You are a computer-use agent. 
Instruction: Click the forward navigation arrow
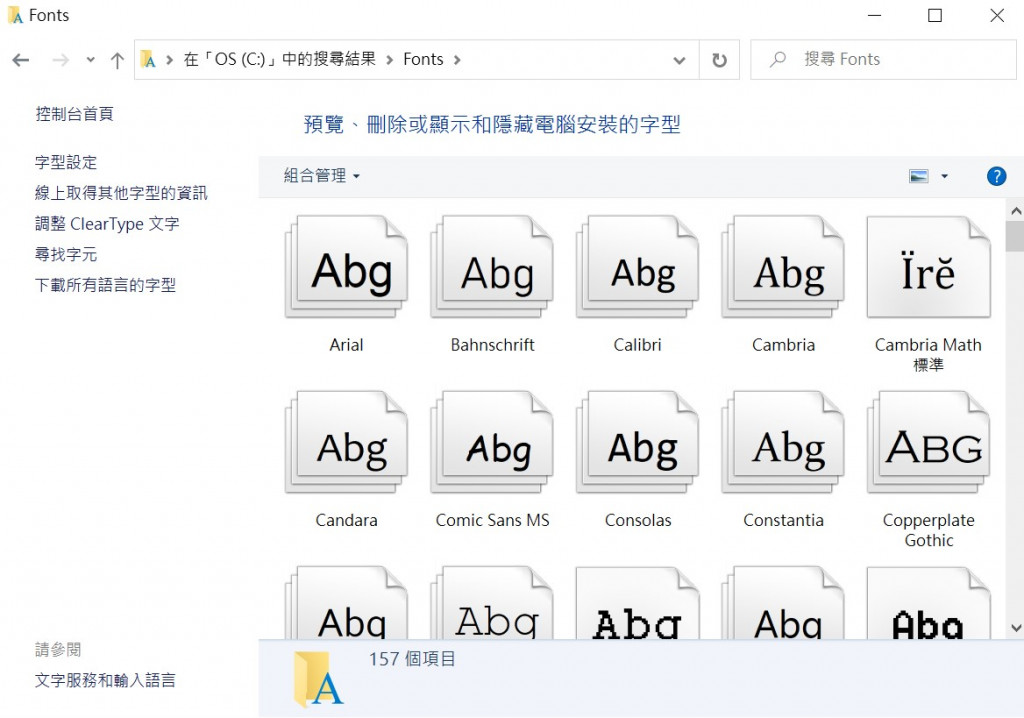point(60,60)
